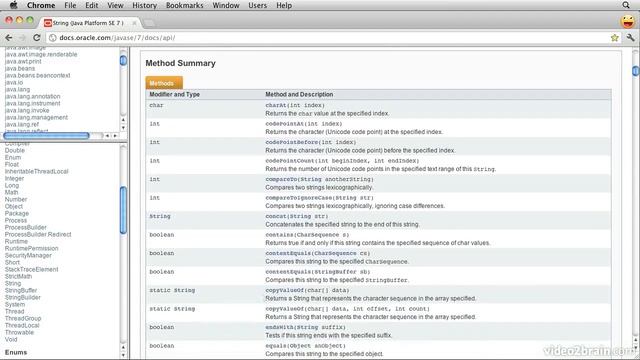Screen dimensions: 640x360
Task: Select java.io package in list
Action: tap(14, 82)
